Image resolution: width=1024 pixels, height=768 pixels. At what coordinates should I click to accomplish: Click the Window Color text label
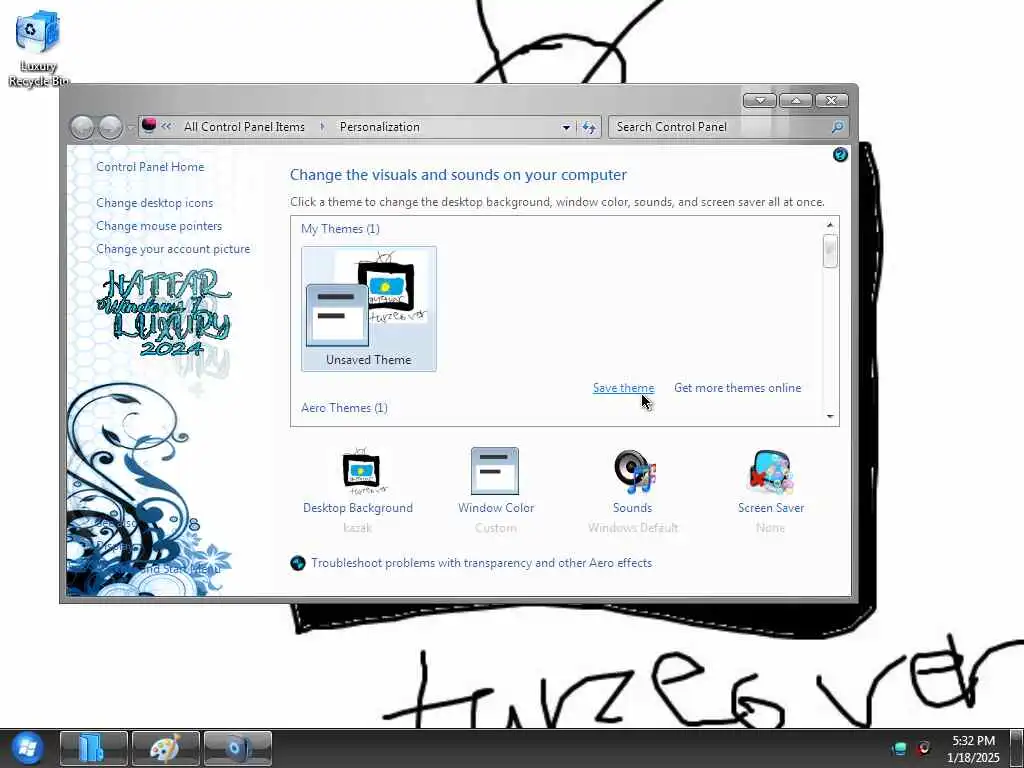coord(496,508)
